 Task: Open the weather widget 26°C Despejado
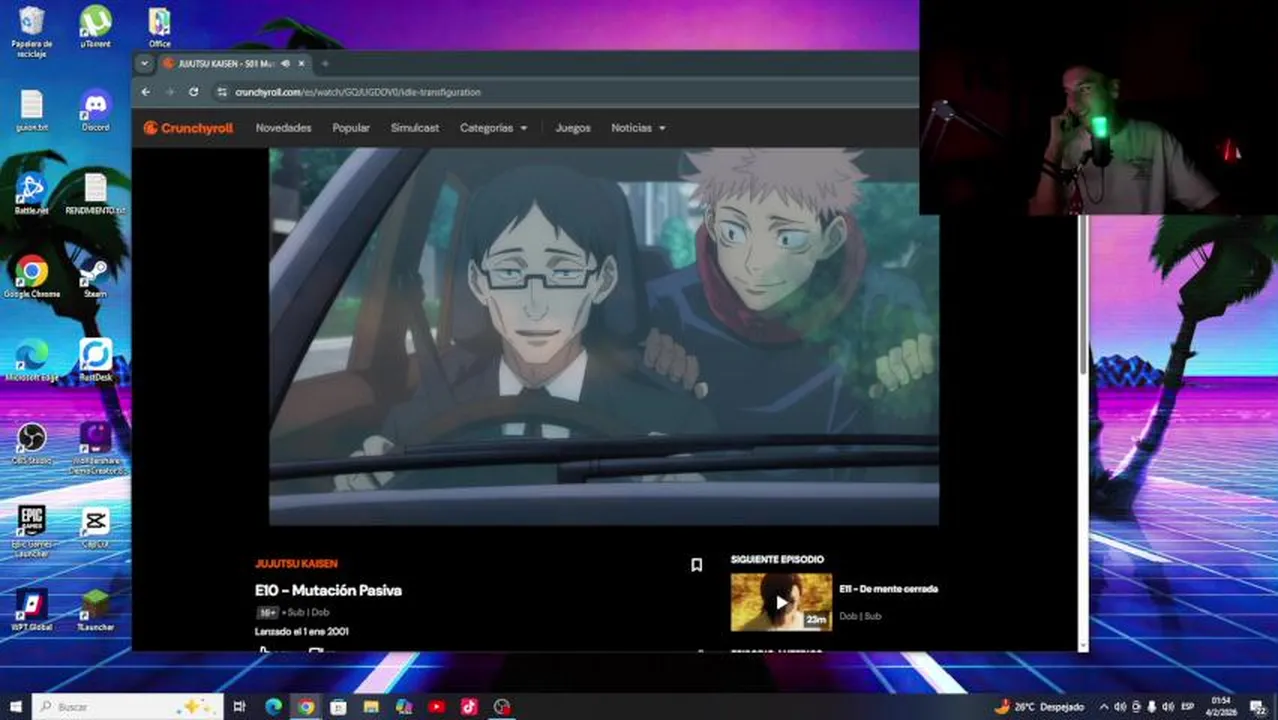click(x=1039, y=707)
